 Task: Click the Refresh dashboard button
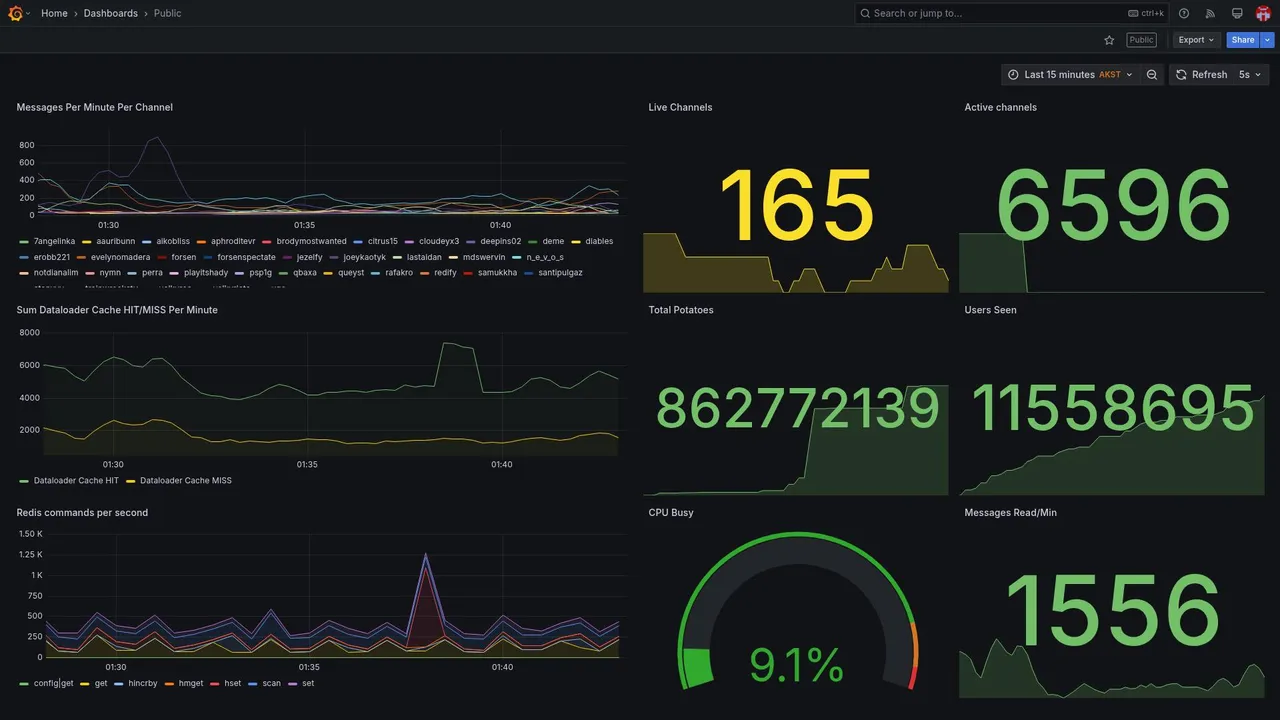1201,75
